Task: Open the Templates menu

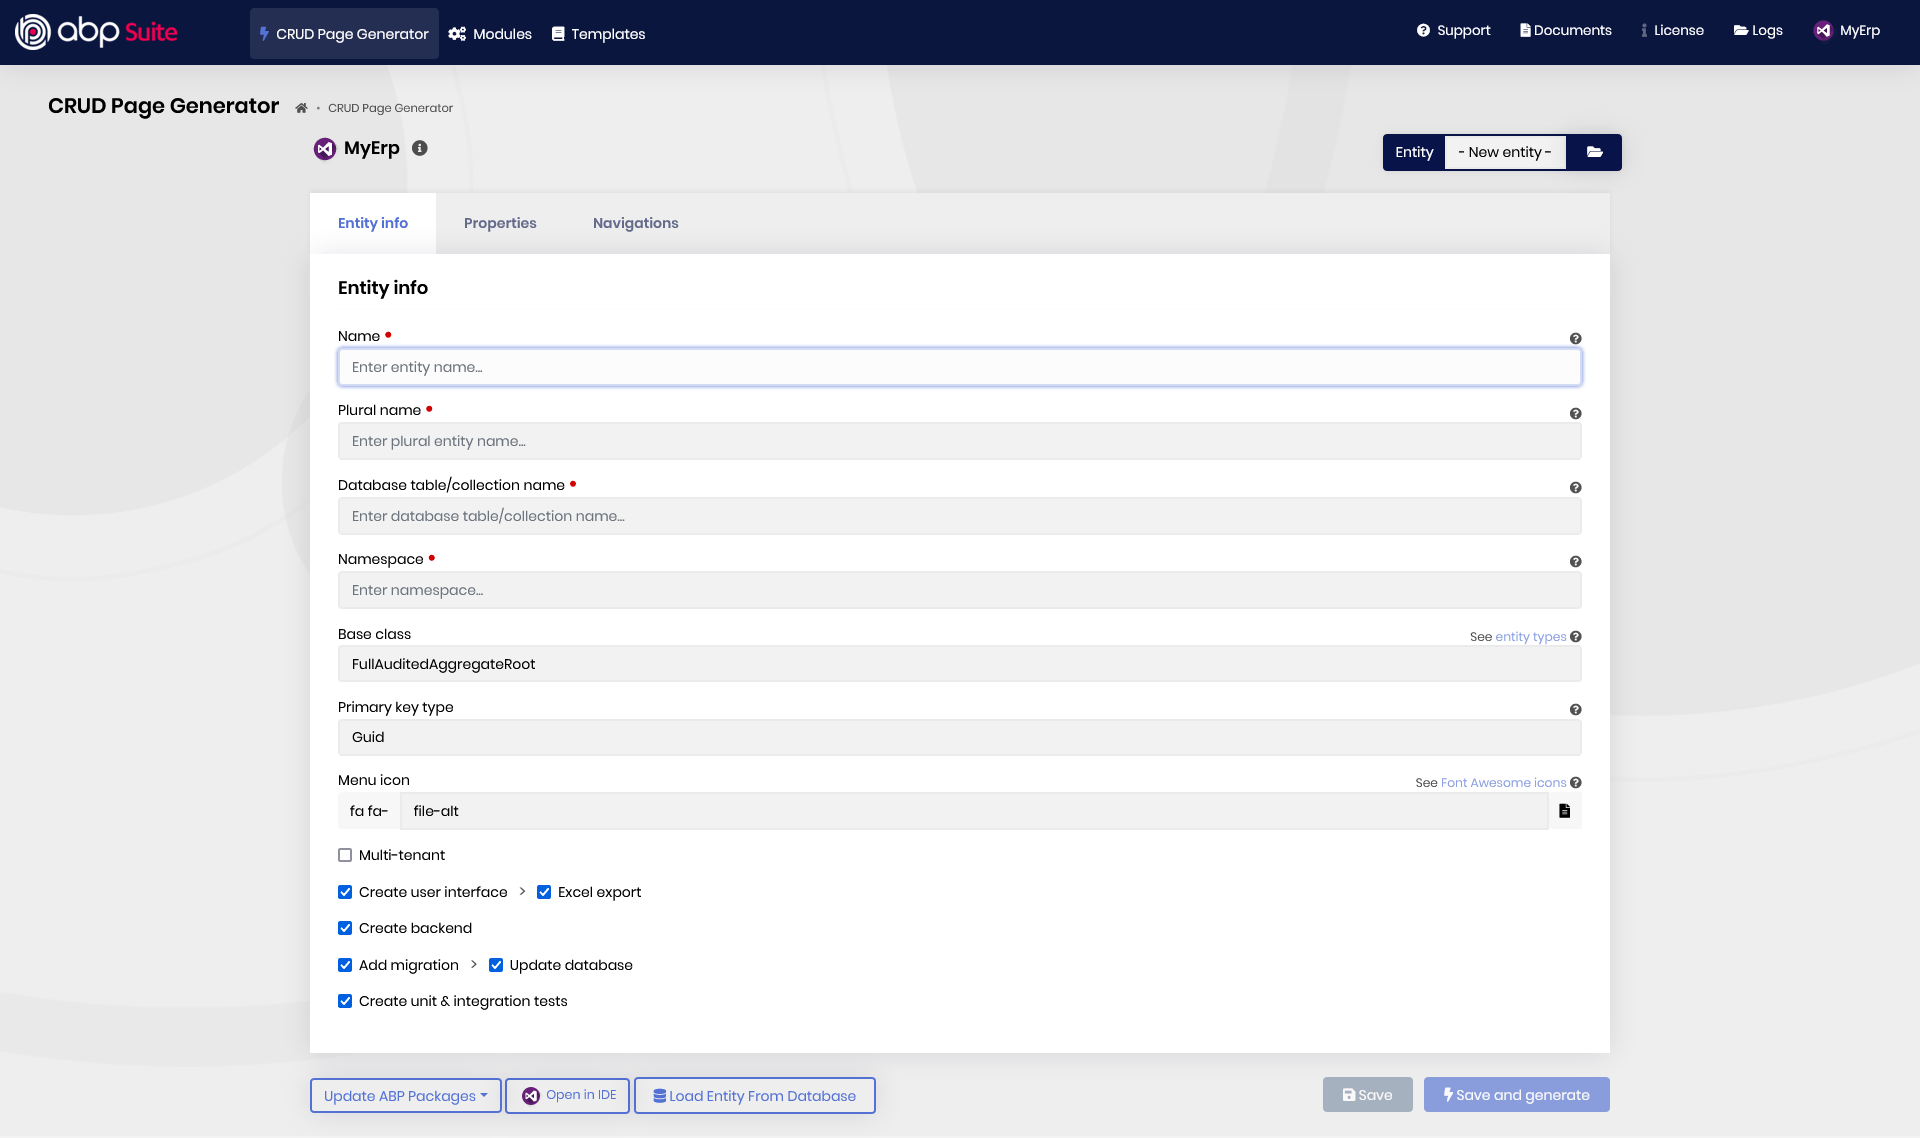Action: tap(598, 34)
